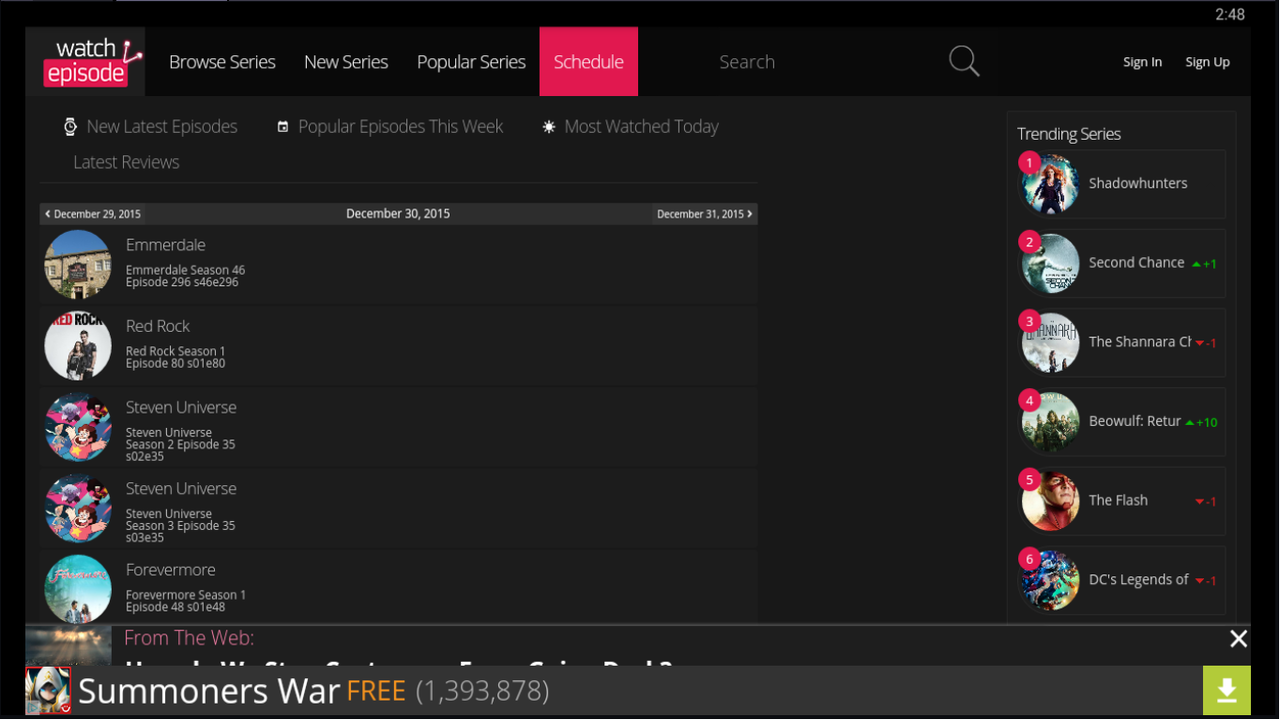Open the Shadowhunters trending series

pos(1137,183)
